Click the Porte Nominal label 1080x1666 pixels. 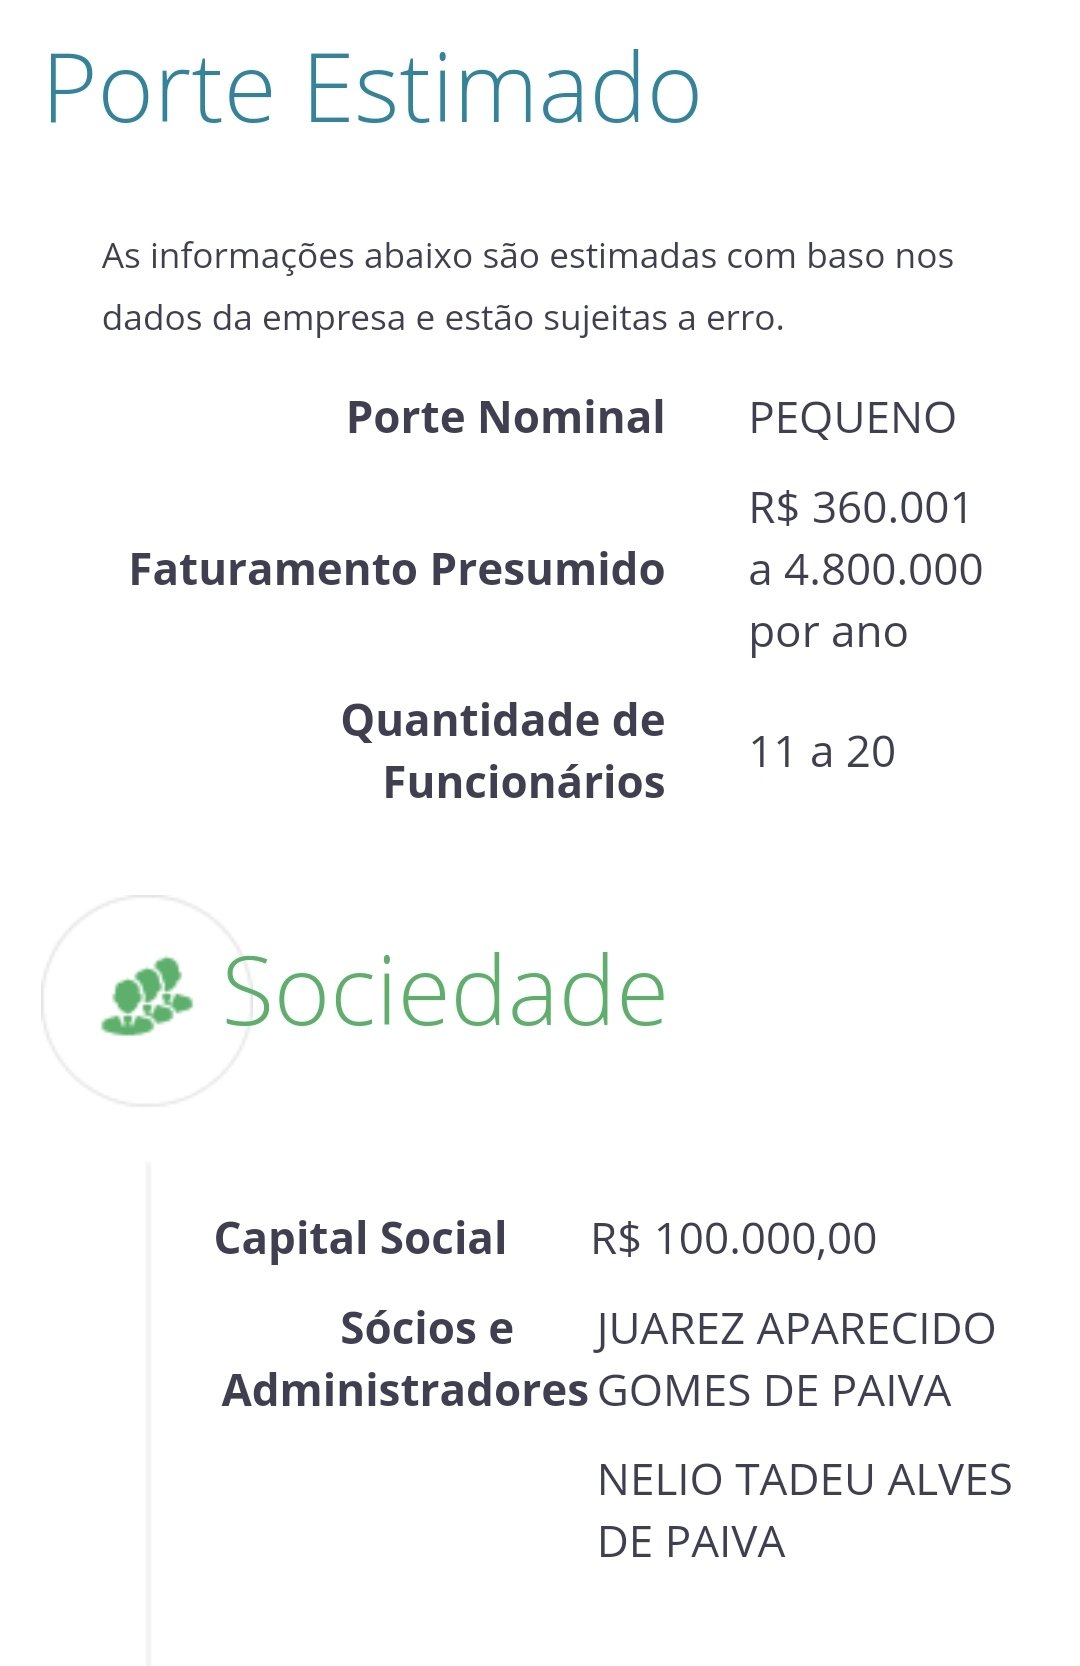click(505, 418)
